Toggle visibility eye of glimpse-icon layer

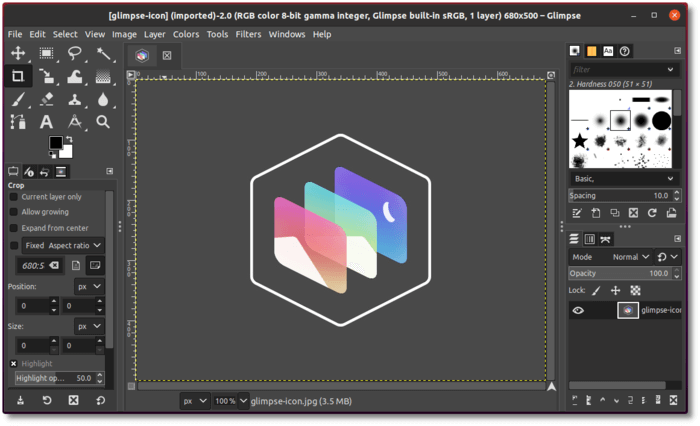point(578,310)
